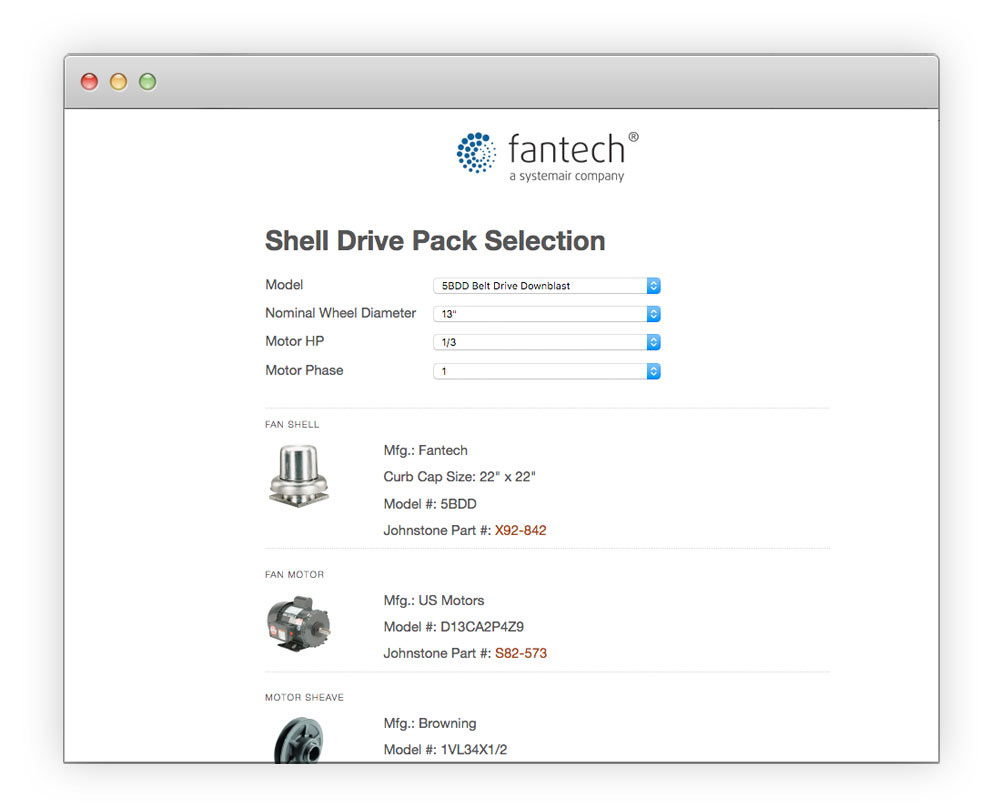
Task: Open Johnstone part link X92-842
Action: pyautogui.click(x=520, y=531)
